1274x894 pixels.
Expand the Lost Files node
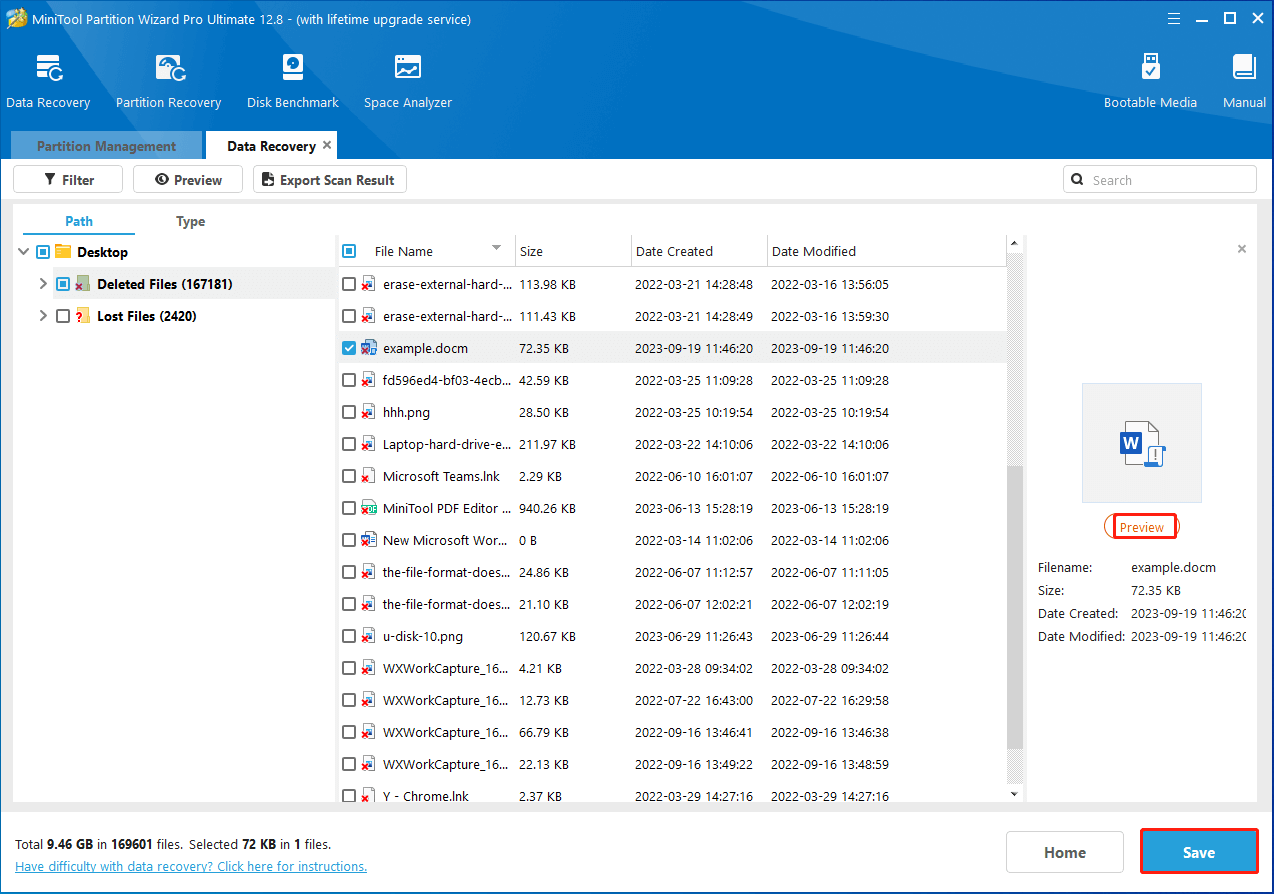coord(42,316)
